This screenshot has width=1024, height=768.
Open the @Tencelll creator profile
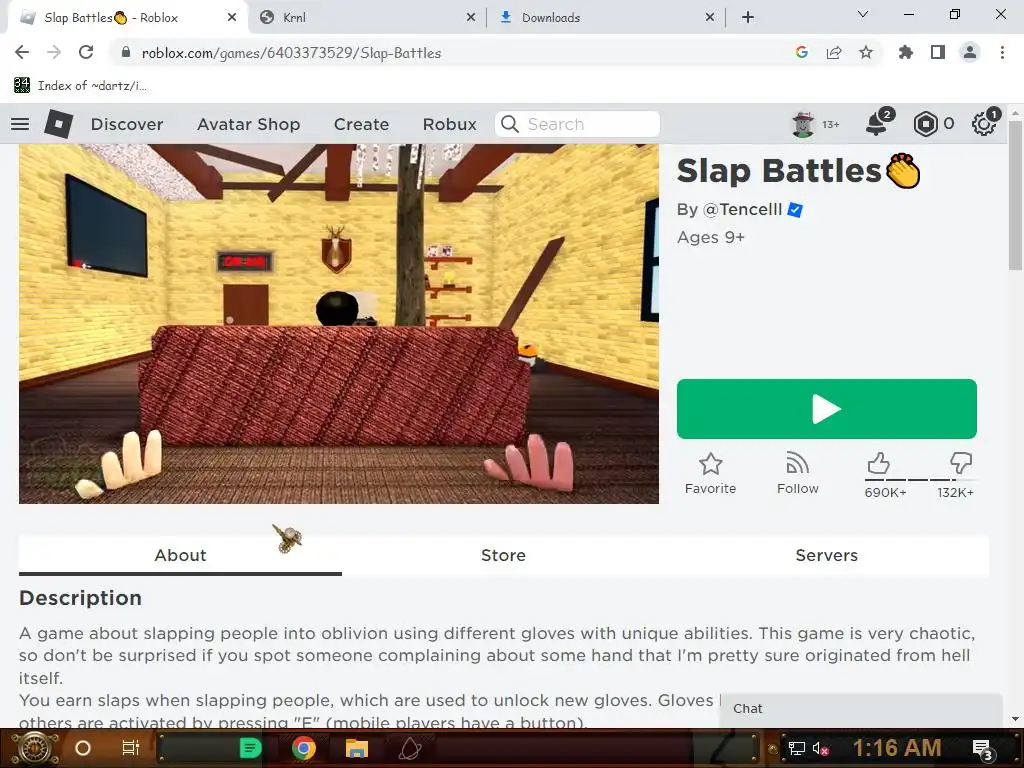742,210
